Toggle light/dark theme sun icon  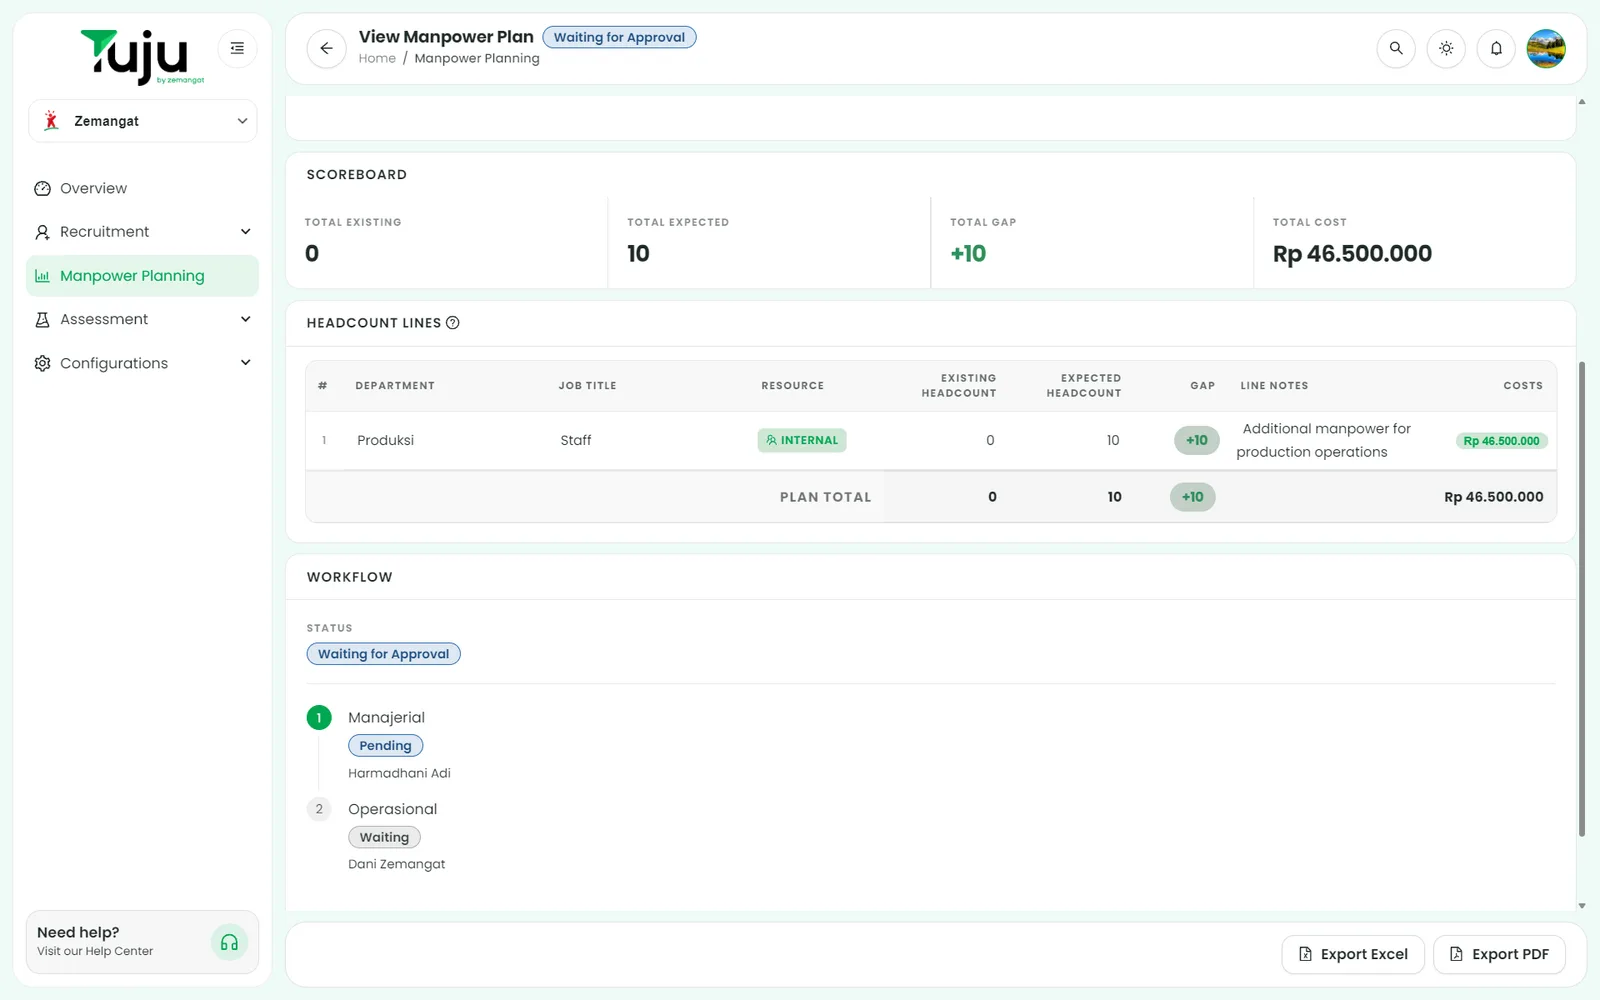point(1446,48)
